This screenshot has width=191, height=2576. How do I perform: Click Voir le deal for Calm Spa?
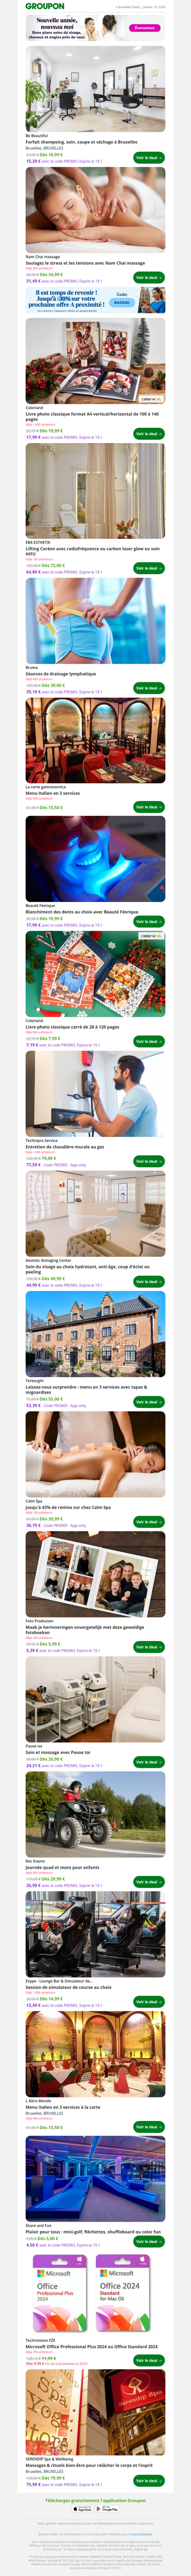point(147,1521)
